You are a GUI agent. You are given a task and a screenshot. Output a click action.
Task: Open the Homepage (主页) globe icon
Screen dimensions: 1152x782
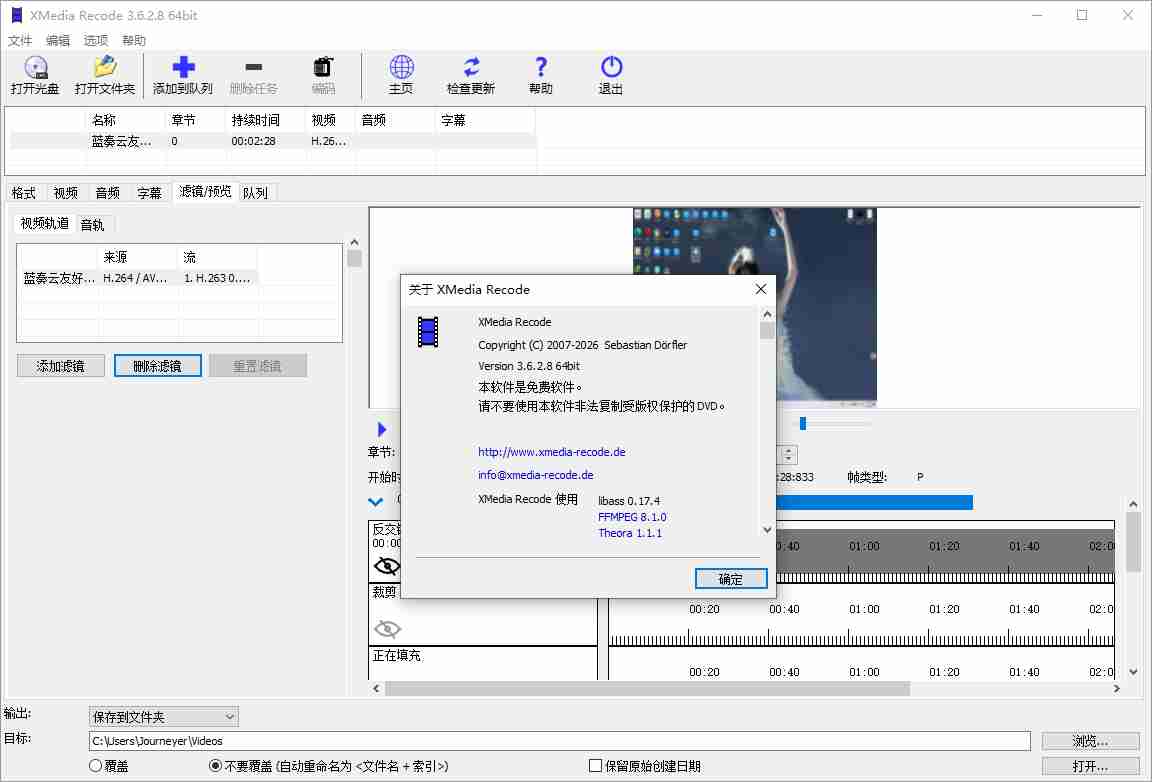401,68
